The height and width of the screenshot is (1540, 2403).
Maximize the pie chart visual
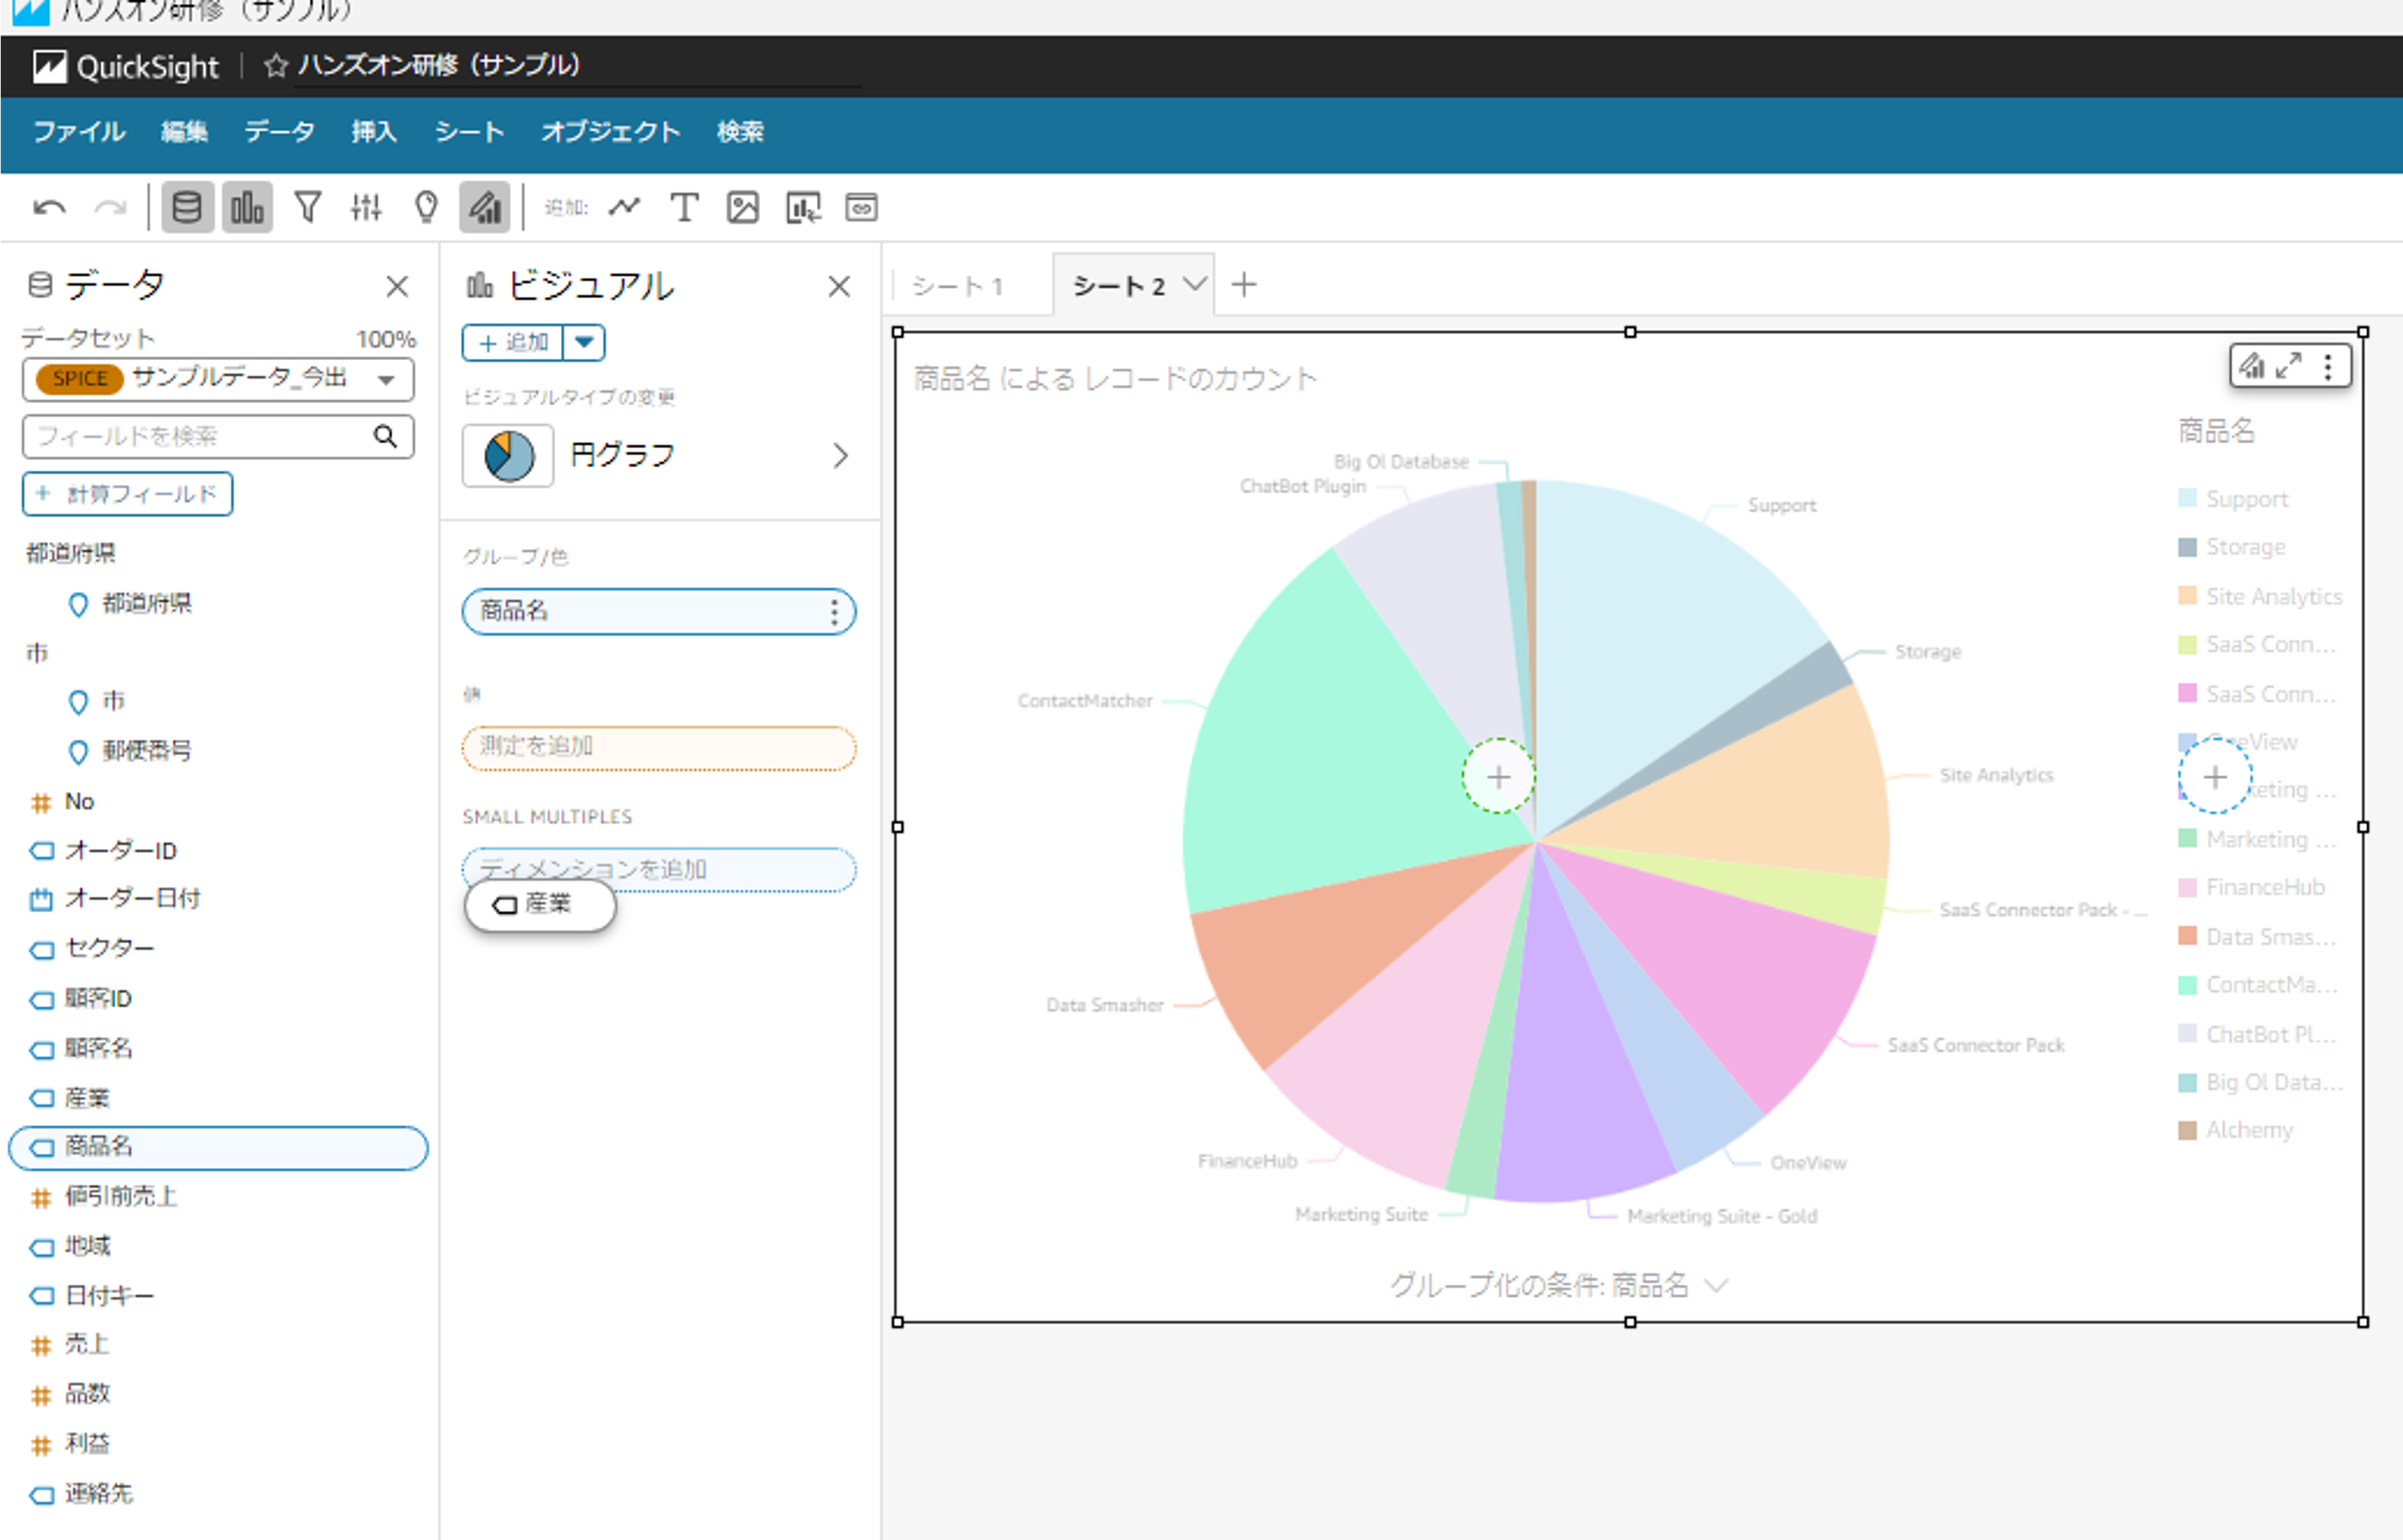click(x=2288, y=366)
